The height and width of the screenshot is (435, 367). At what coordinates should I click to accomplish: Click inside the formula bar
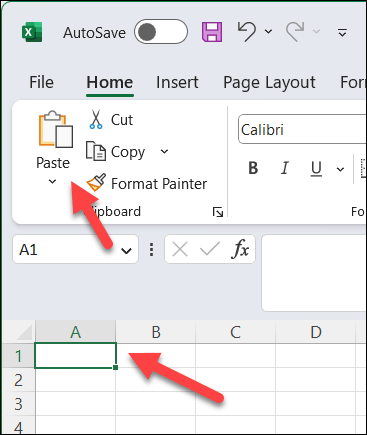(x=314, y=273)
